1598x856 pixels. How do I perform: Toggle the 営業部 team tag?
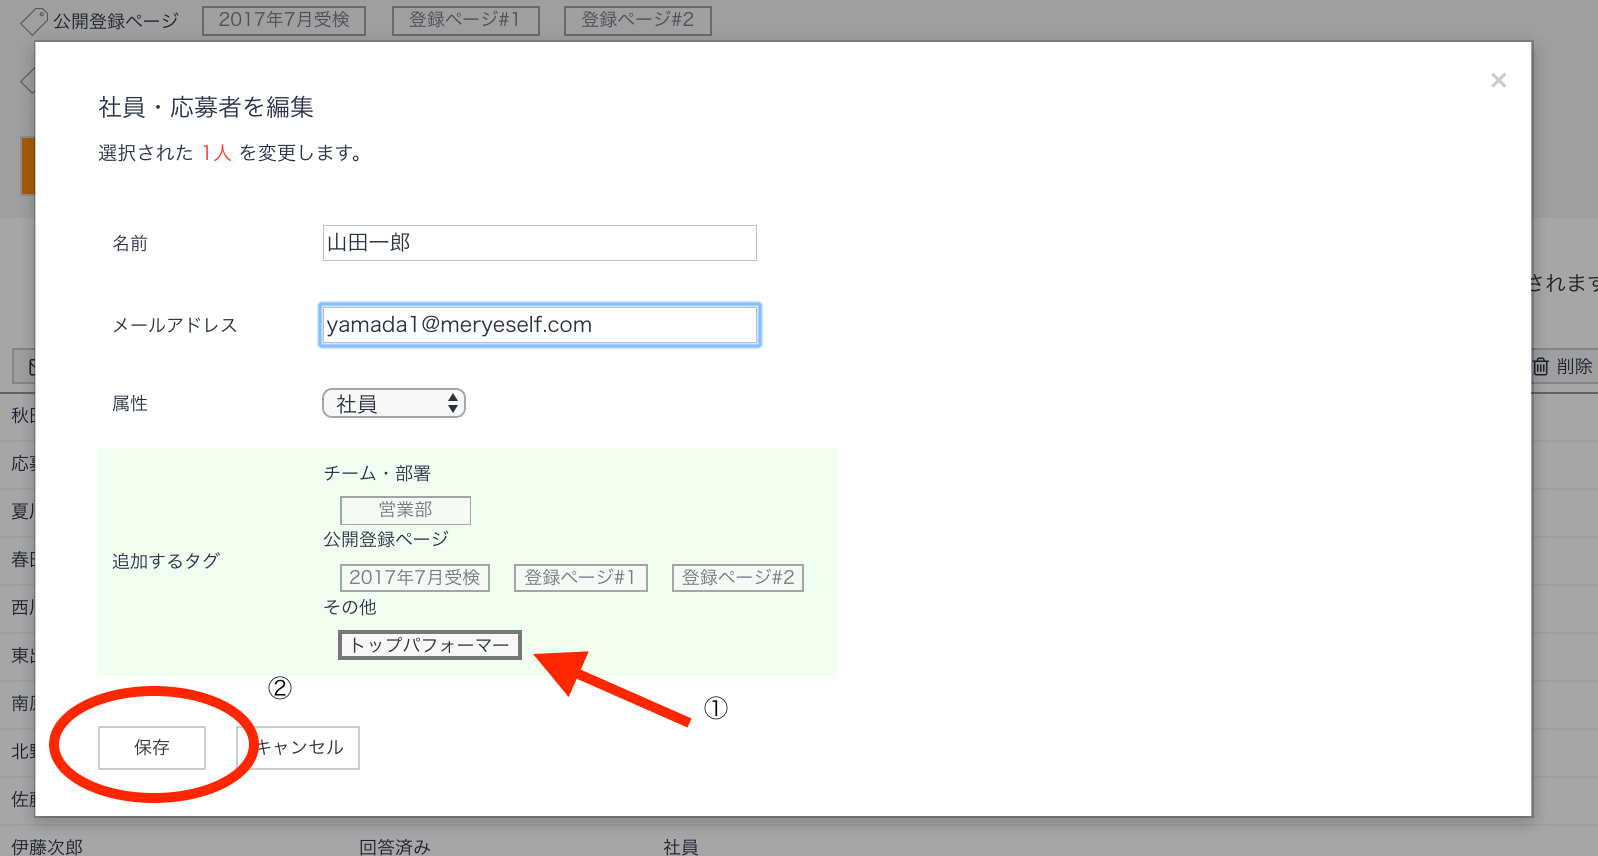(x=405, y=510)
